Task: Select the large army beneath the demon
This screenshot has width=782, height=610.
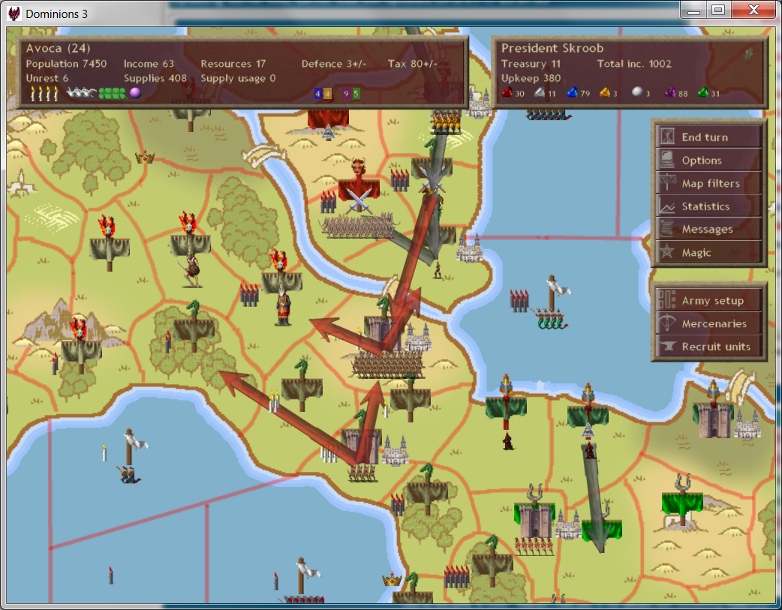Action: click(x=358, y=227)
